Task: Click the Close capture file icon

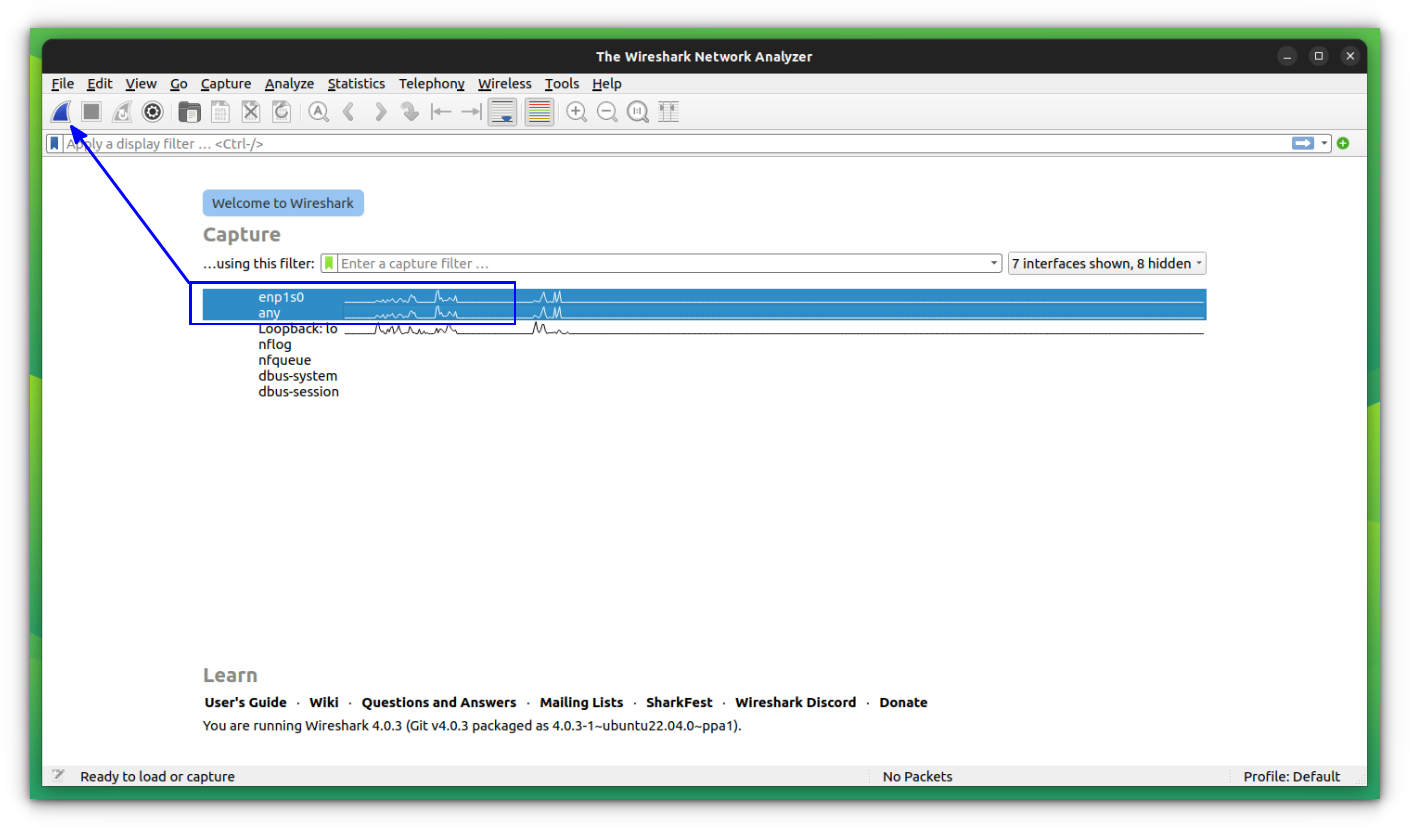Action: [251, 112]
